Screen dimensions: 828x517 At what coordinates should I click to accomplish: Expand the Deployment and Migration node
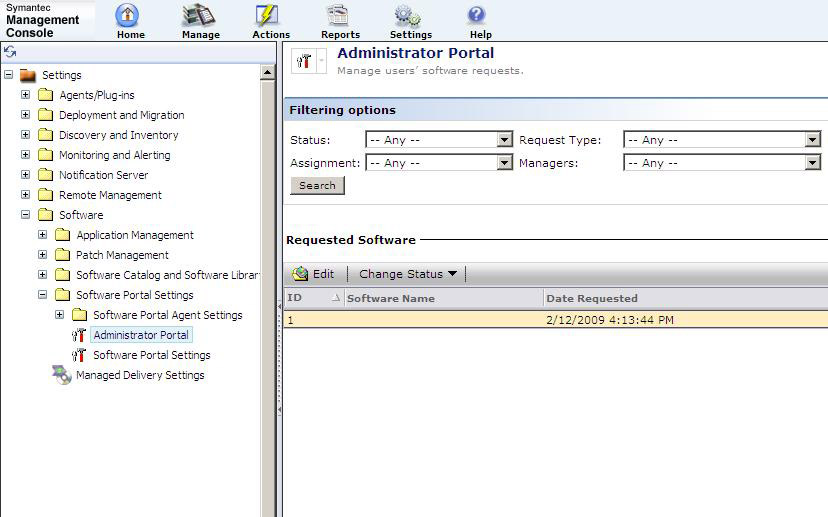(x=25, y=115)
